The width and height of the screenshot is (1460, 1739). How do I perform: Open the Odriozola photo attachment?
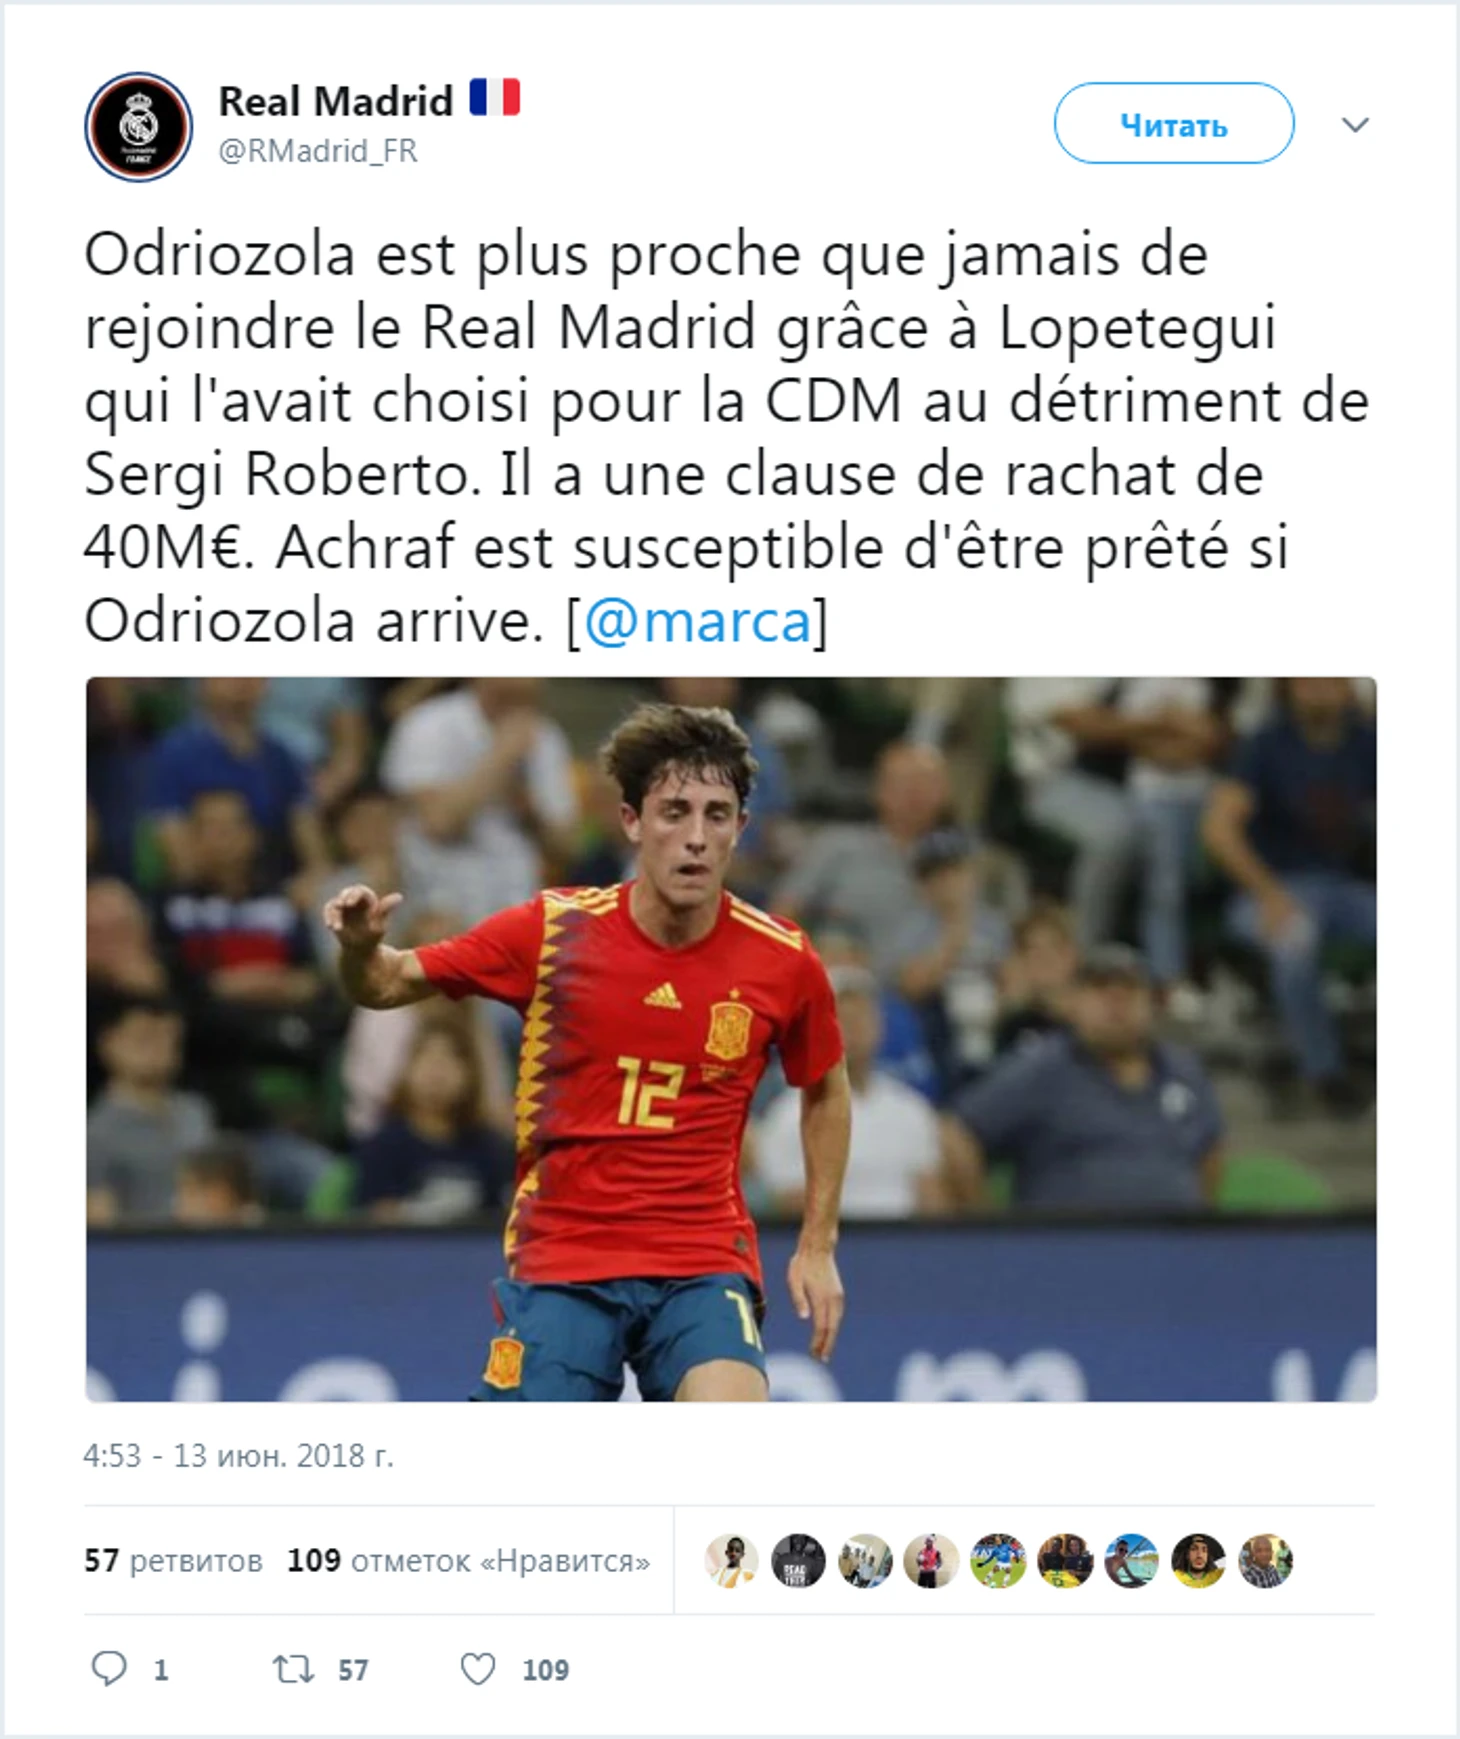731,1039
